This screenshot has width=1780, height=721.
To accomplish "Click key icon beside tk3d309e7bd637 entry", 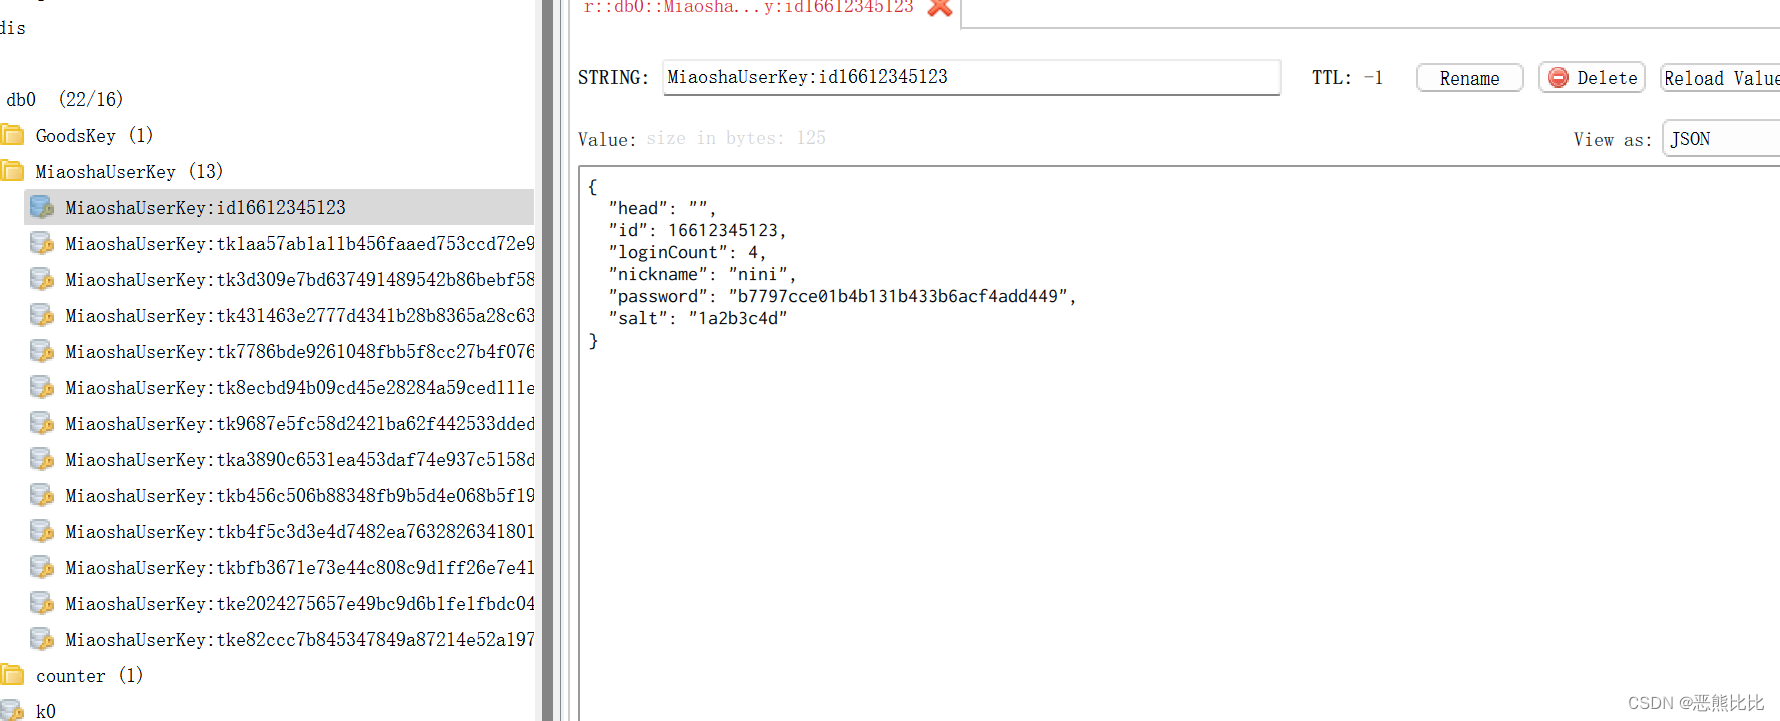I will (42, 279).
